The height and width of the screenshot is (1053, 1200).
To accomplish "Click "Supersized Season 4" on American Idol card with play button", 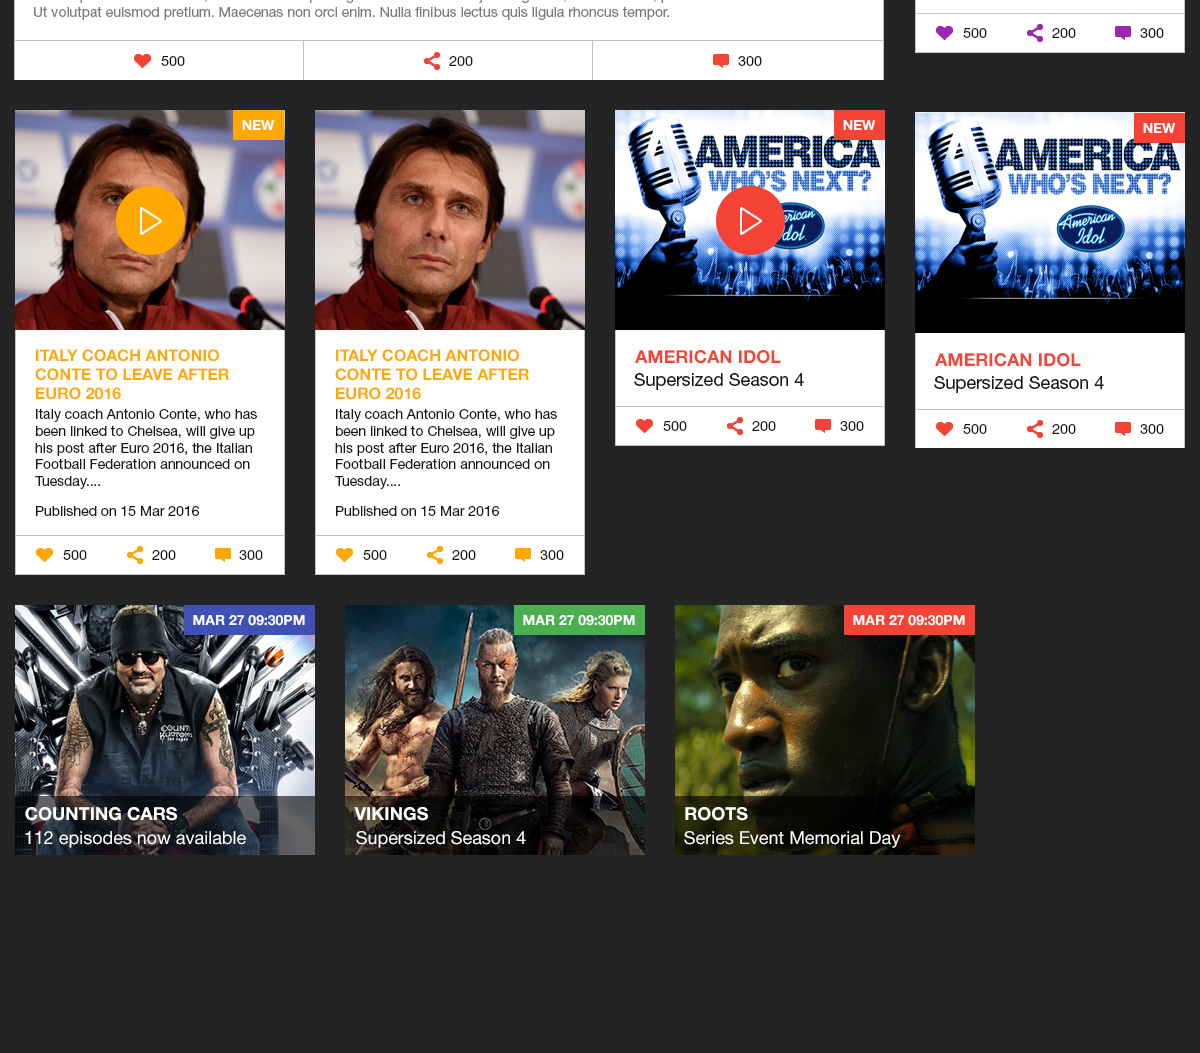I will (719, 380).
